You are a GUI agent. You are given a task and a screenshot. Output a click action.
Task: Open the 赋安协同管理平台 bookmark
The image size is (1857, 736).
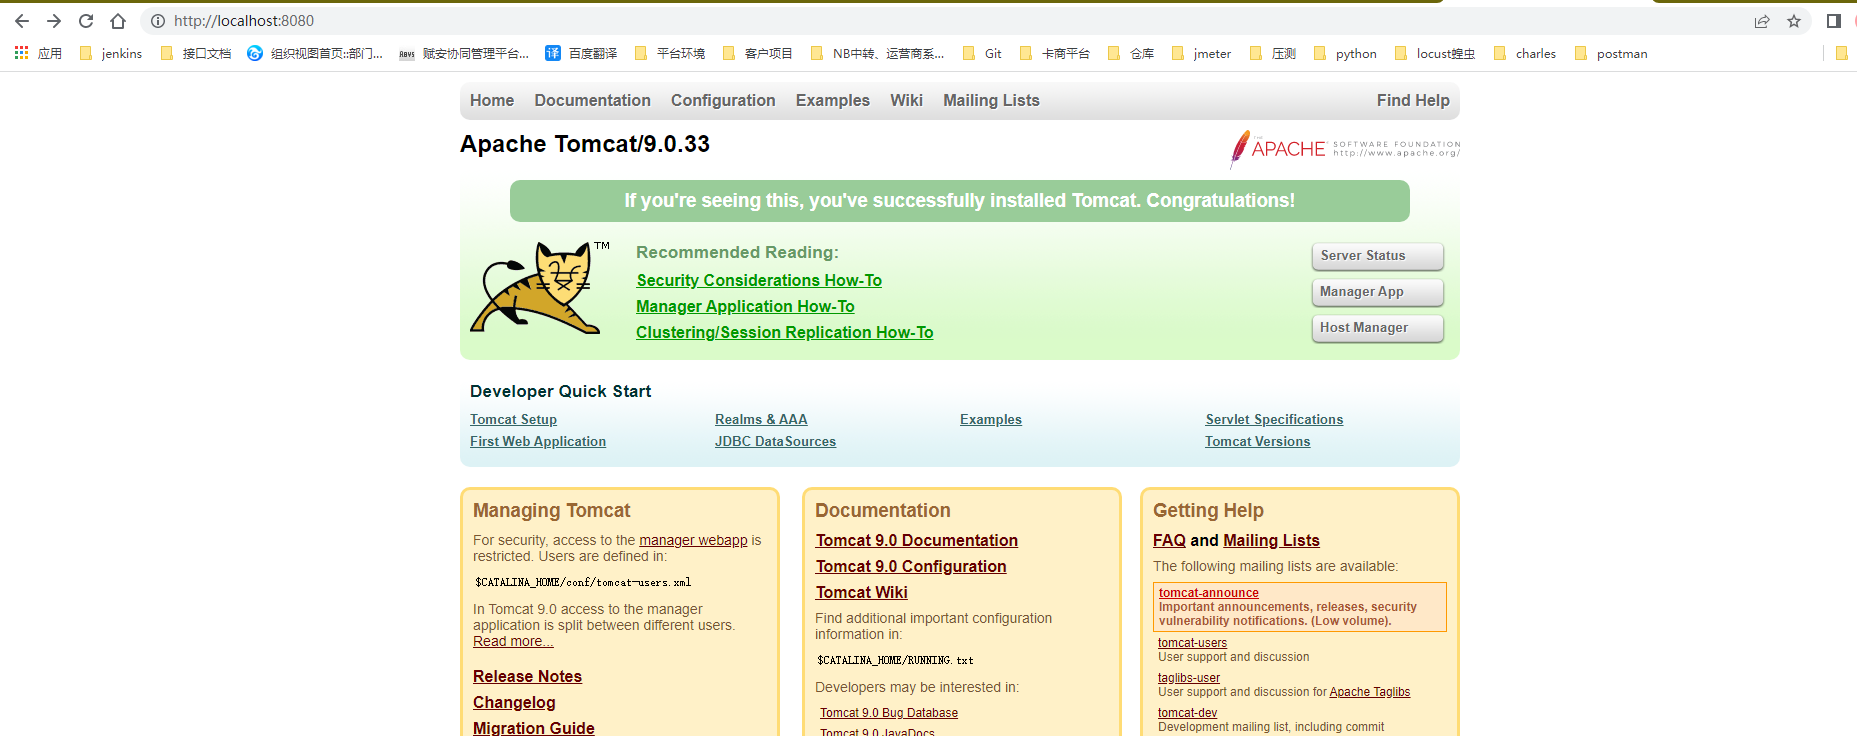[464, 53]
